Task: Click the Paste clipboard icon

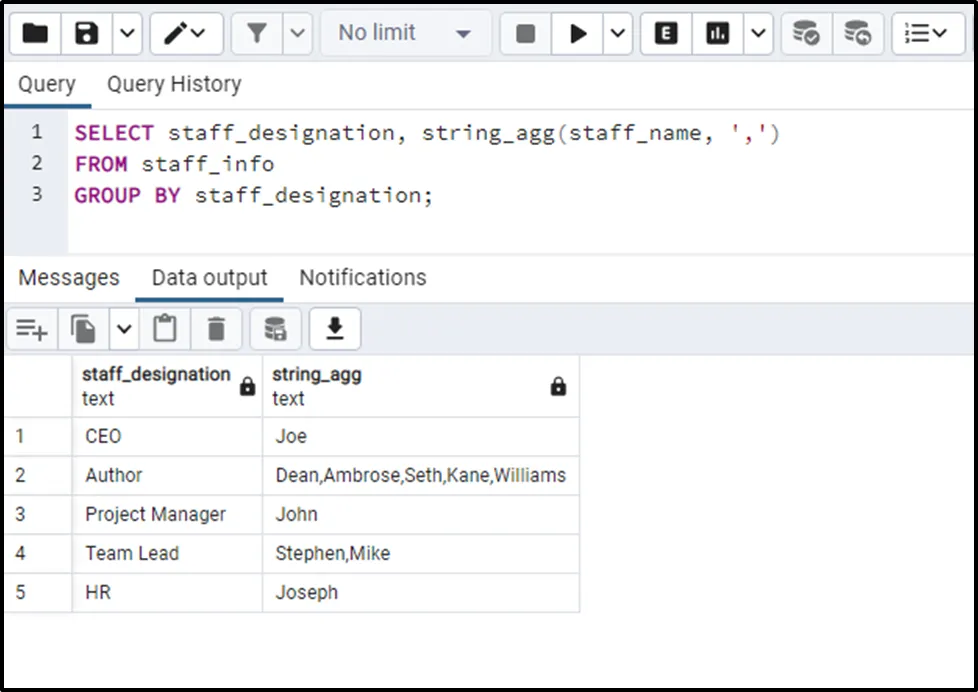Action: tap(165, 329)
